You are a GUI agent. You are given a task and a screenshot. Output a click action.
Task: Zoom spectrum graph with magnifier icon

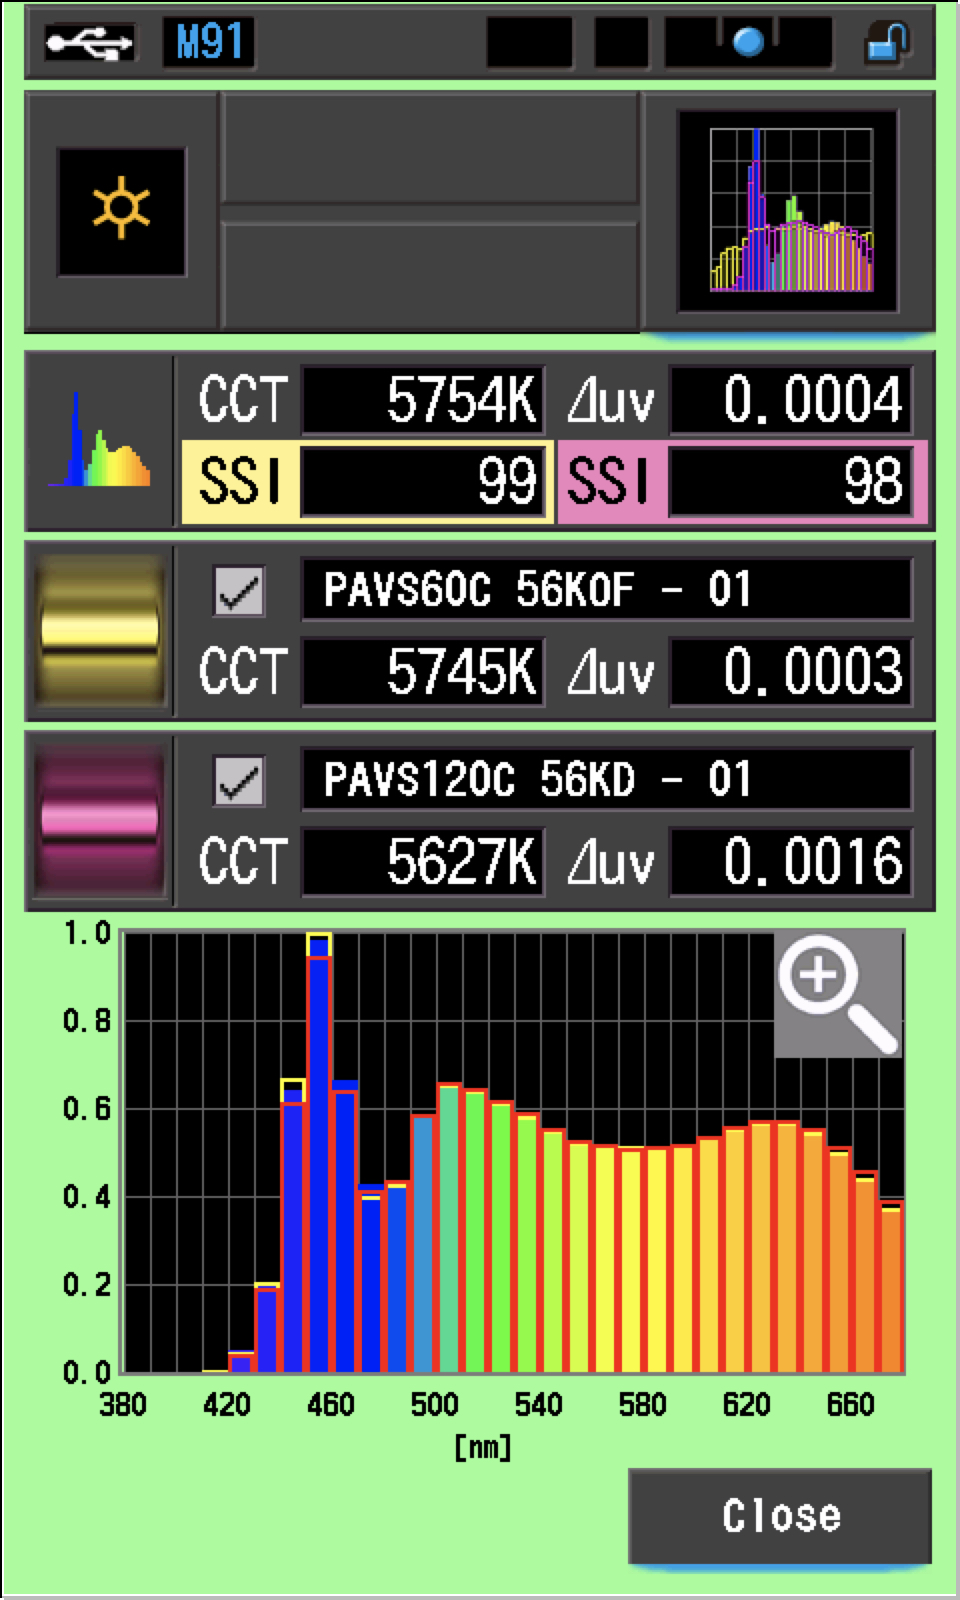click(838, 993)
